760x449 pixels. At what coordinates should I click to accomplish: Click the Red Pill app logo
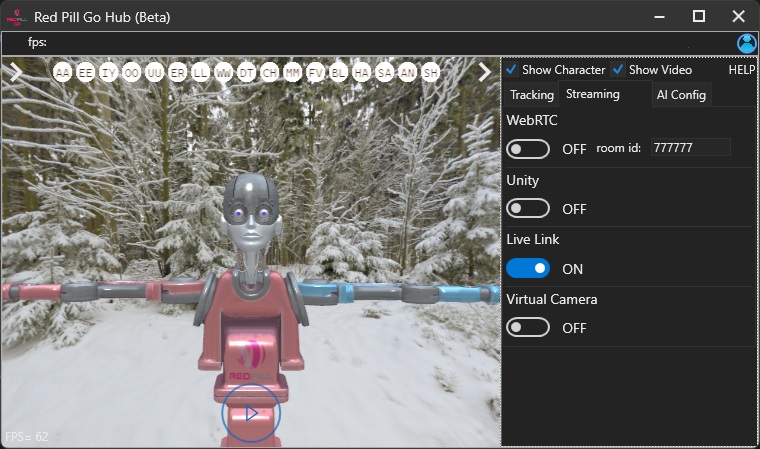coord(16,16)
